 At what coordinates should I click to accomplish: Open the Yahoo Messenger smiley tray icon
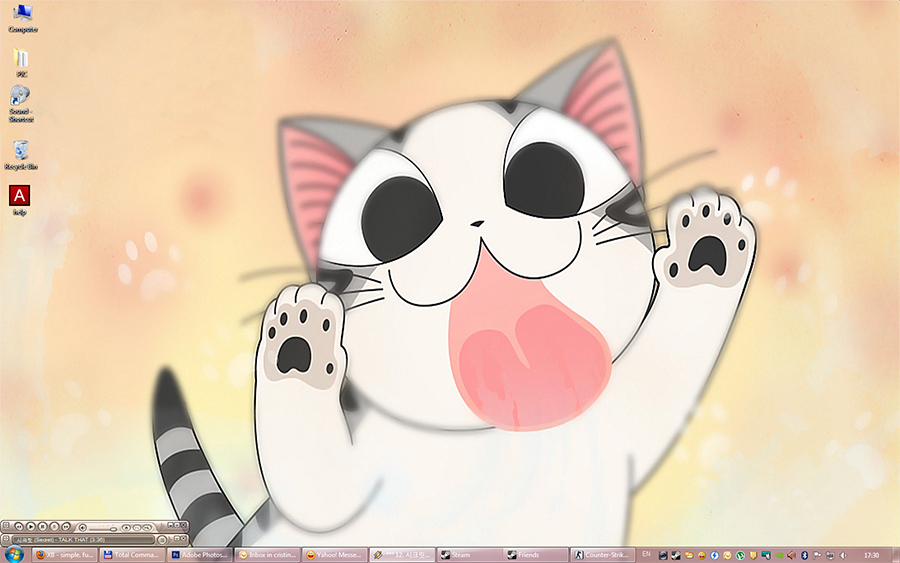pos(702,555)
